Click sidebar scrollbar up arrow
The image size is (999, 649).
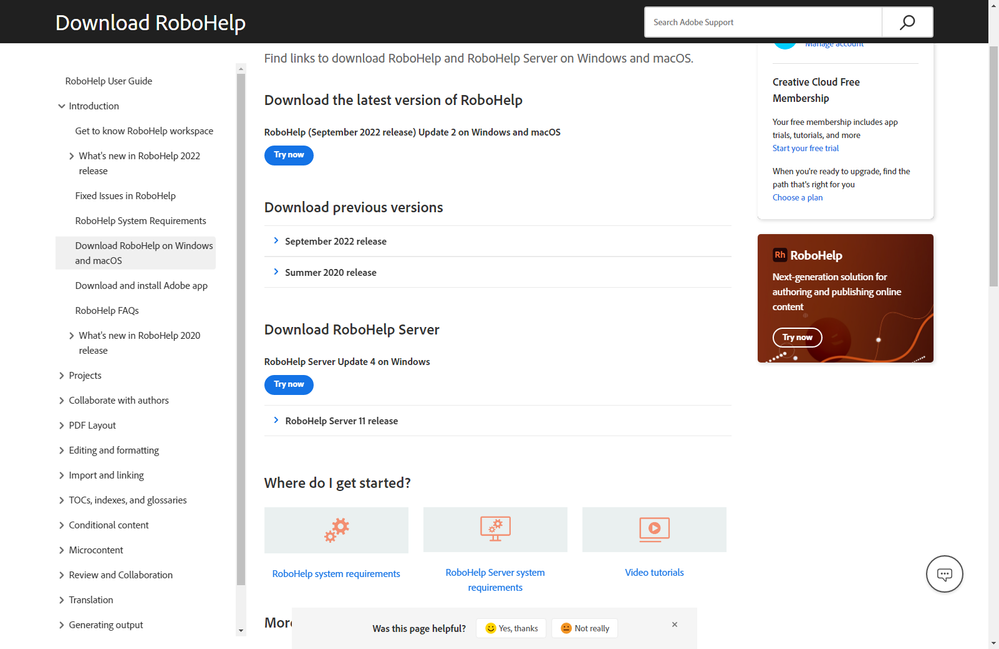pyautogui.click(x=241, y=69)
